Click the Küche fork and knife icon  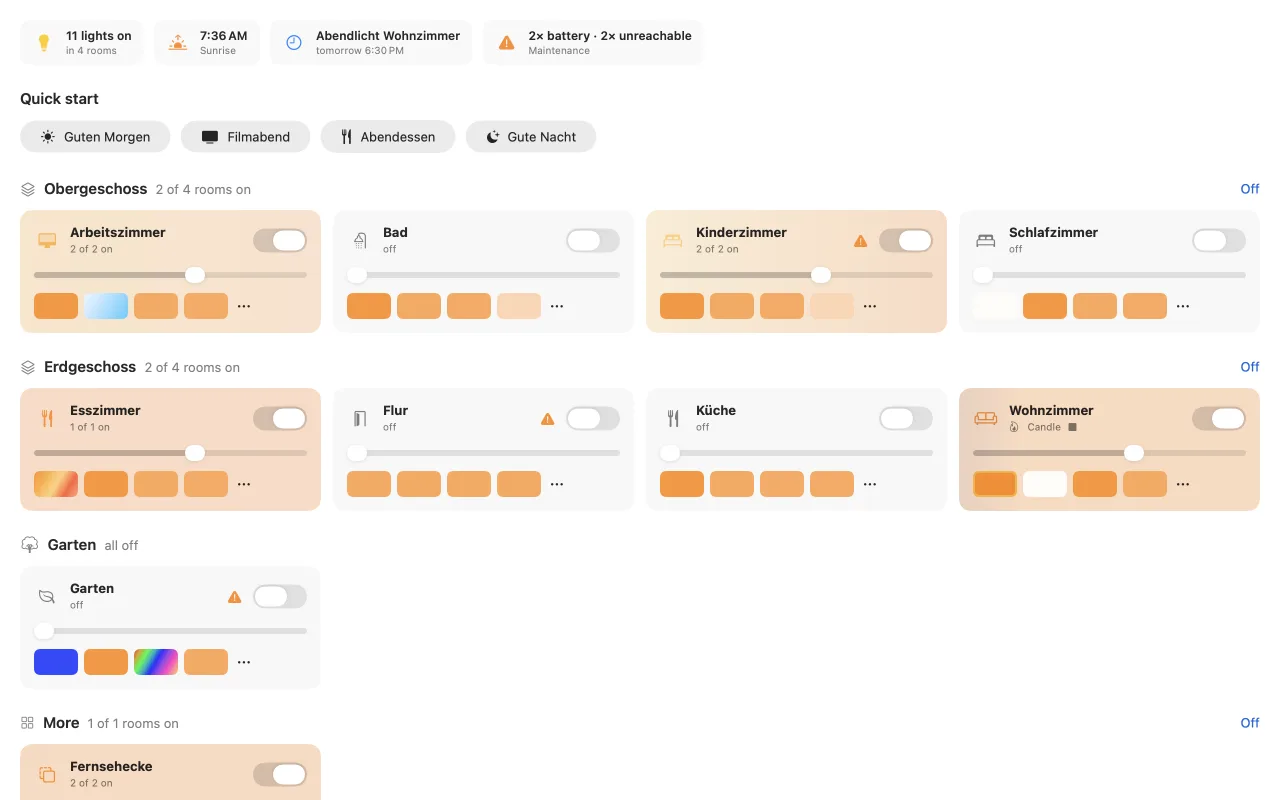click(673, 418)
